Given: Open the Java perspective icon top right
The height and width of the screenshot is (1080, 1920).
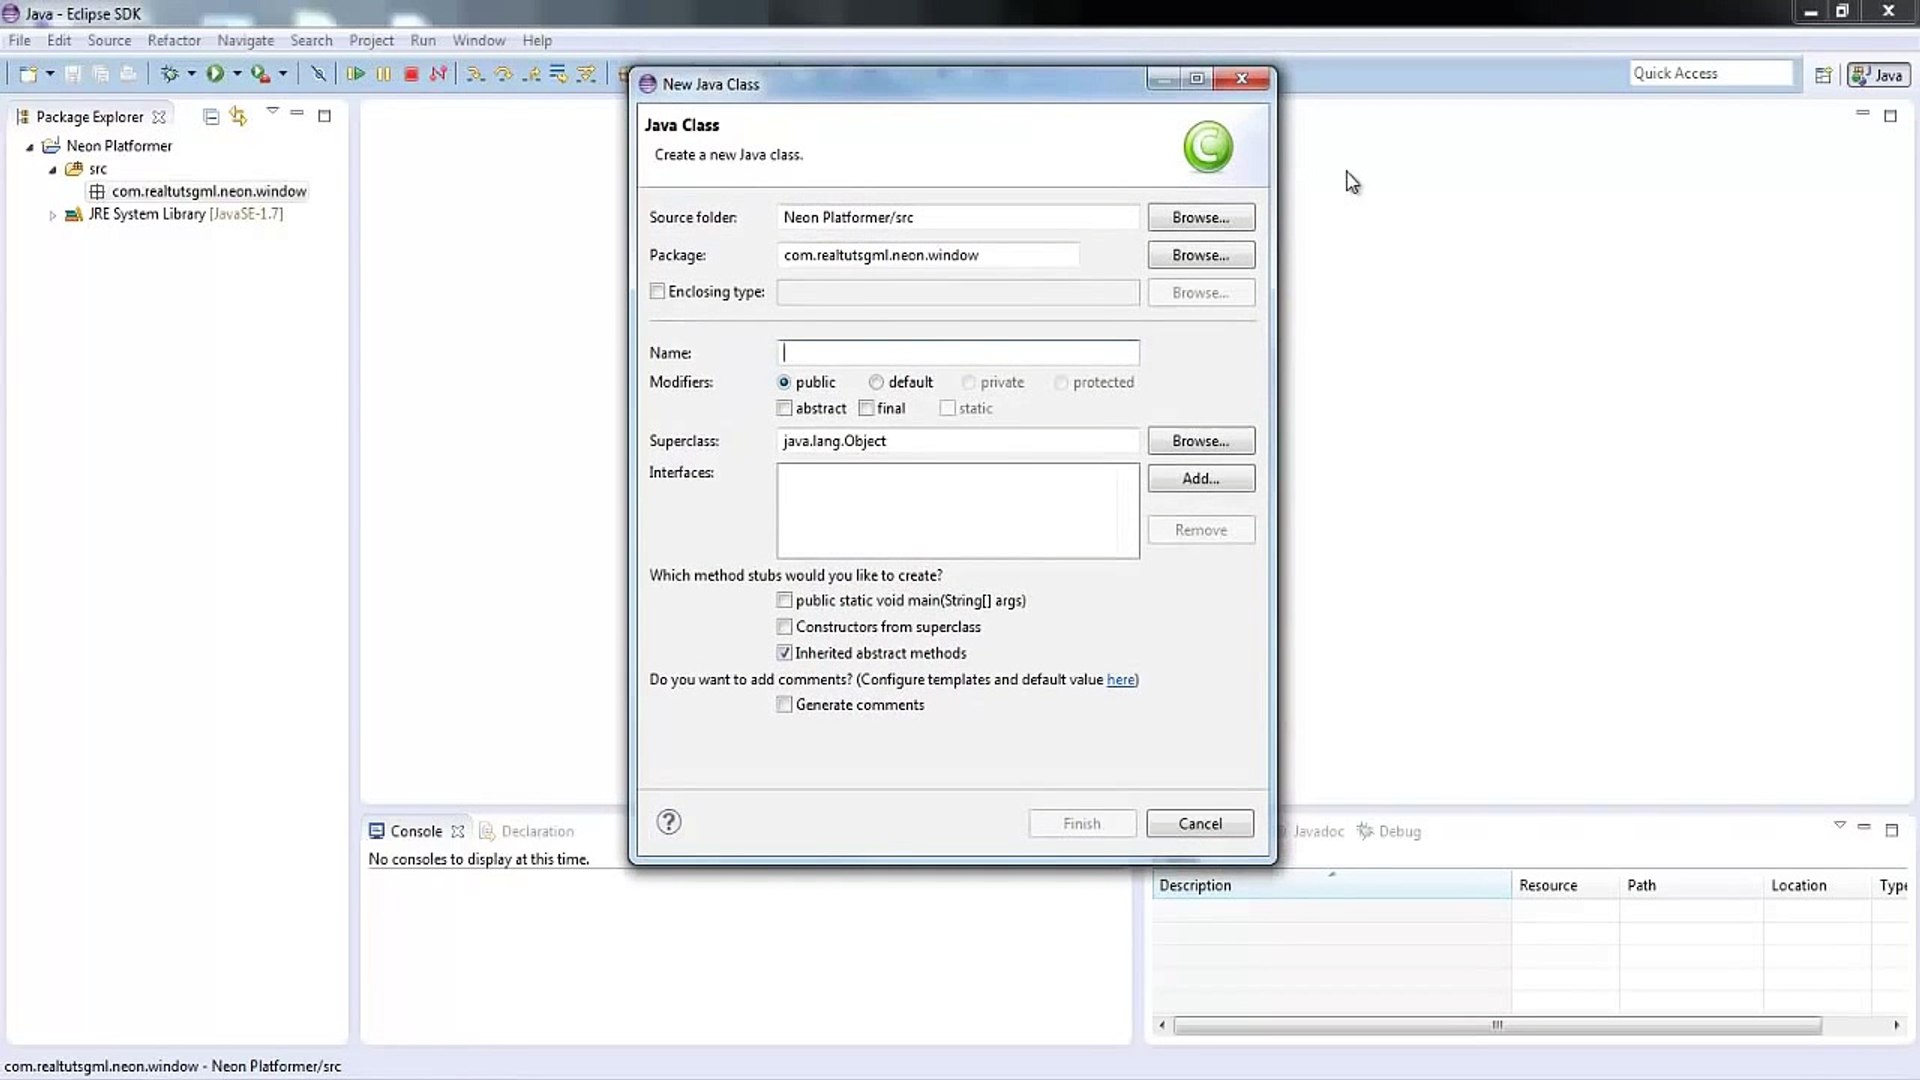Looking at the screenshot, I should (x=1877, y=75).
